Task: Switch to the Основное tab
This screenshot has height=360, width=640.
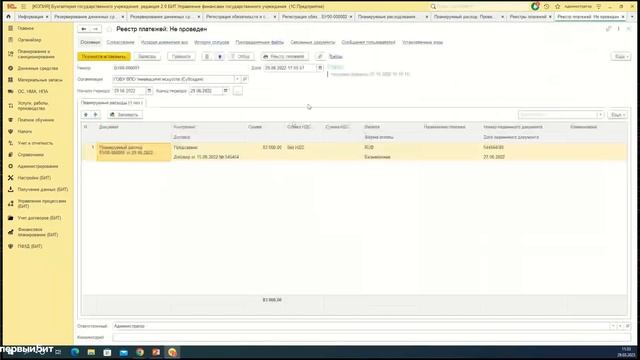Action: point(90,42)
